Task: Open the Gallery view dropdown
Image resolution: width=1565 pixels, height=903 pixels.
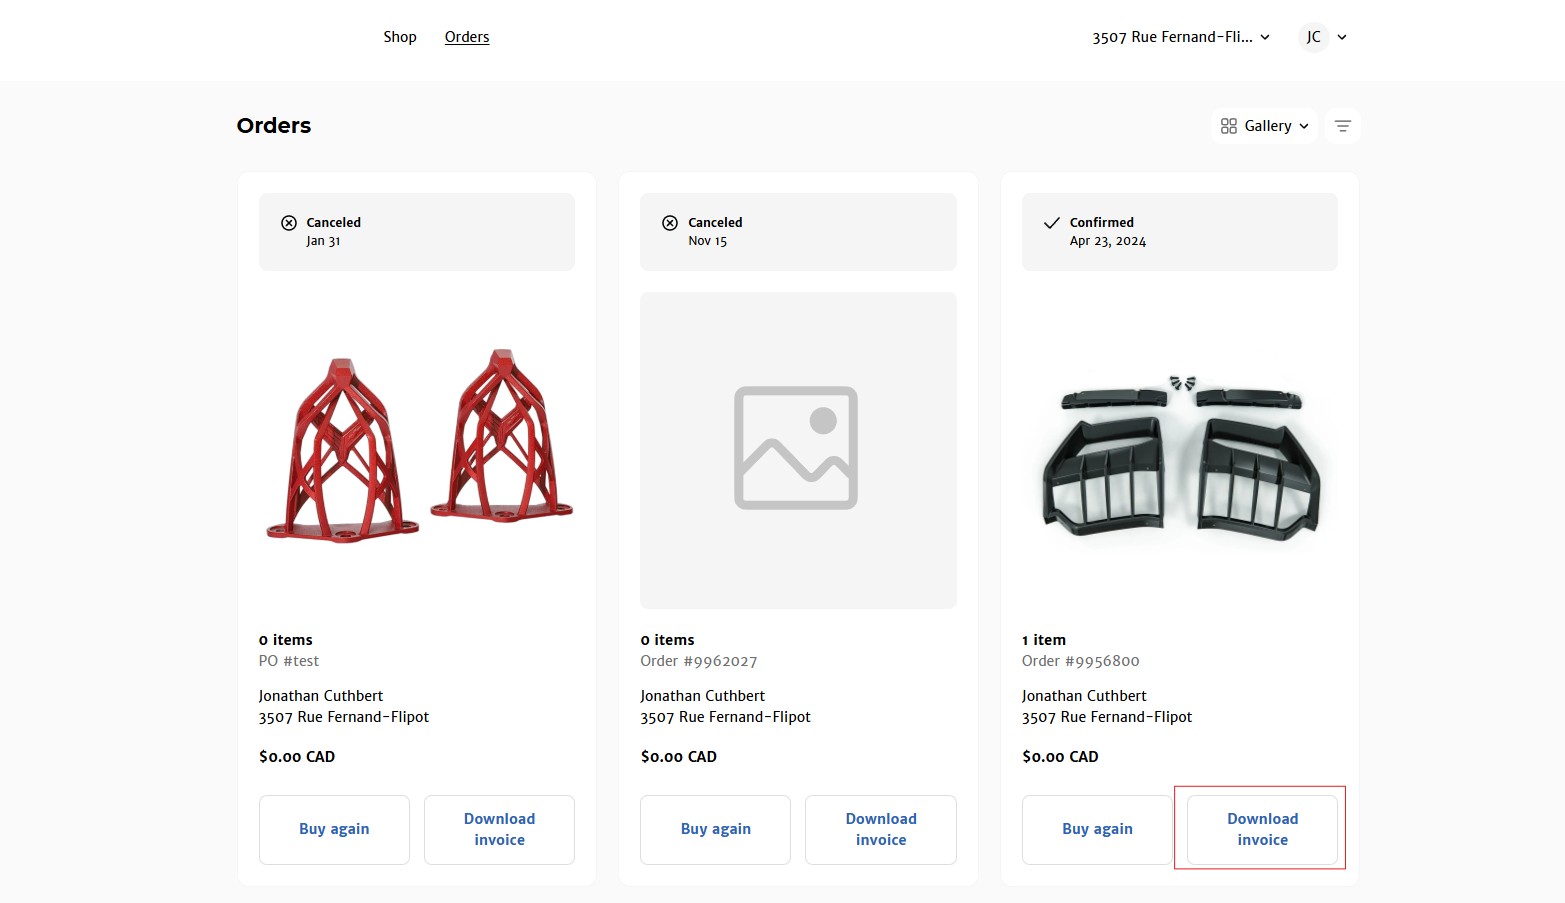Action: pos(1264,126)
